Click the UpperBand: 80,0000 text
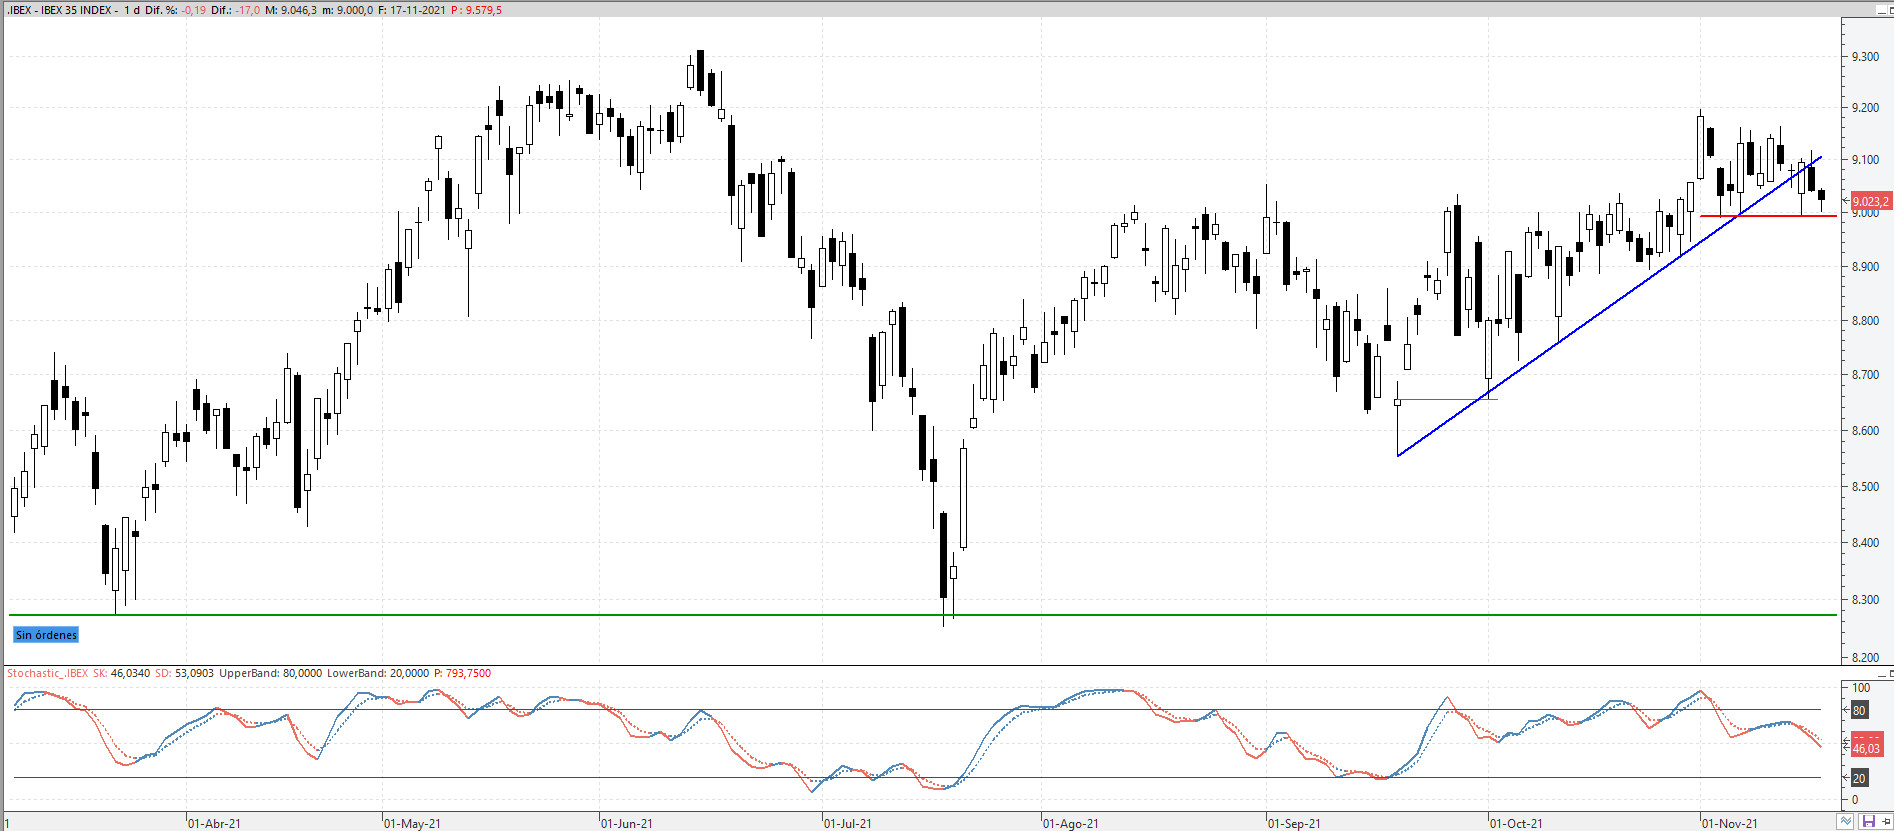The width and height of the screenshot is (1894, 831). point(270,673)
